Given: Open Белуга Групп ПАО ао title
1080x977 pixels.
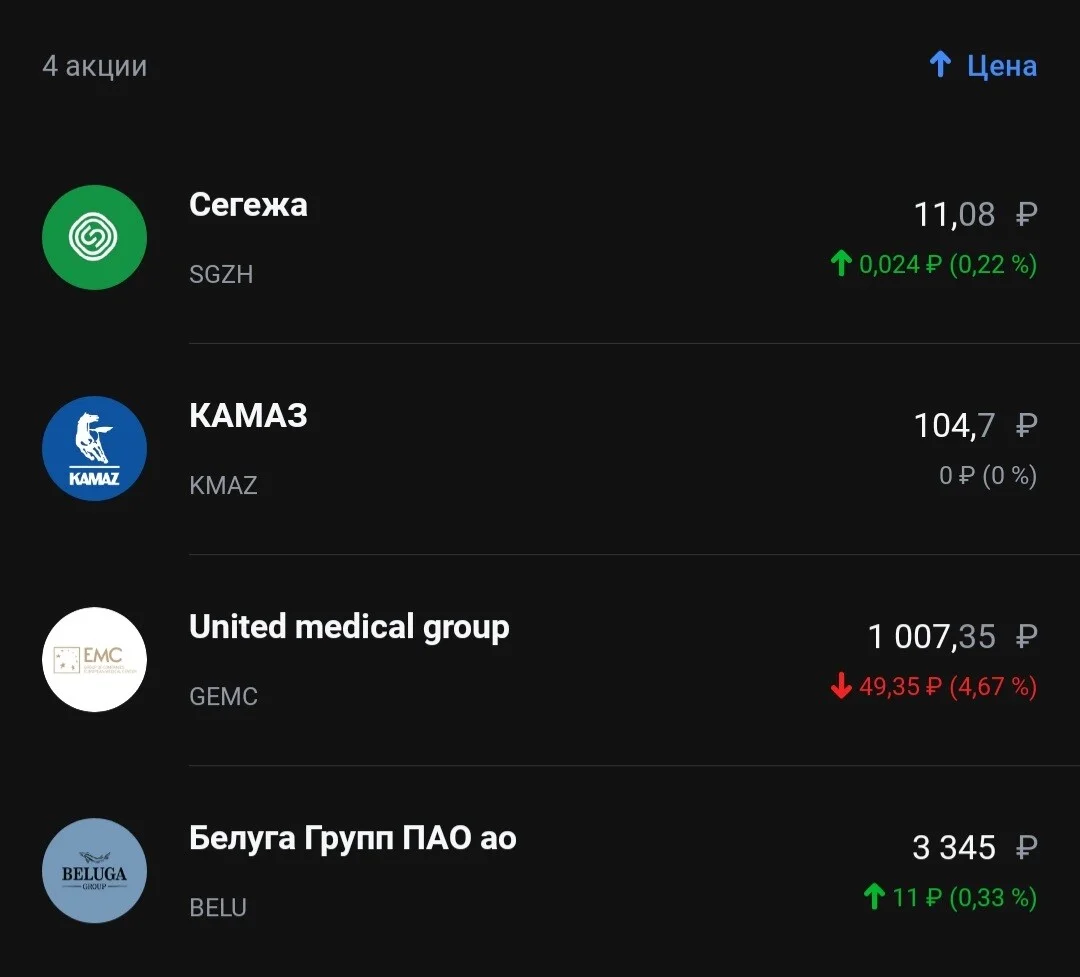Looking at the screenshot, I should [353, 839].
